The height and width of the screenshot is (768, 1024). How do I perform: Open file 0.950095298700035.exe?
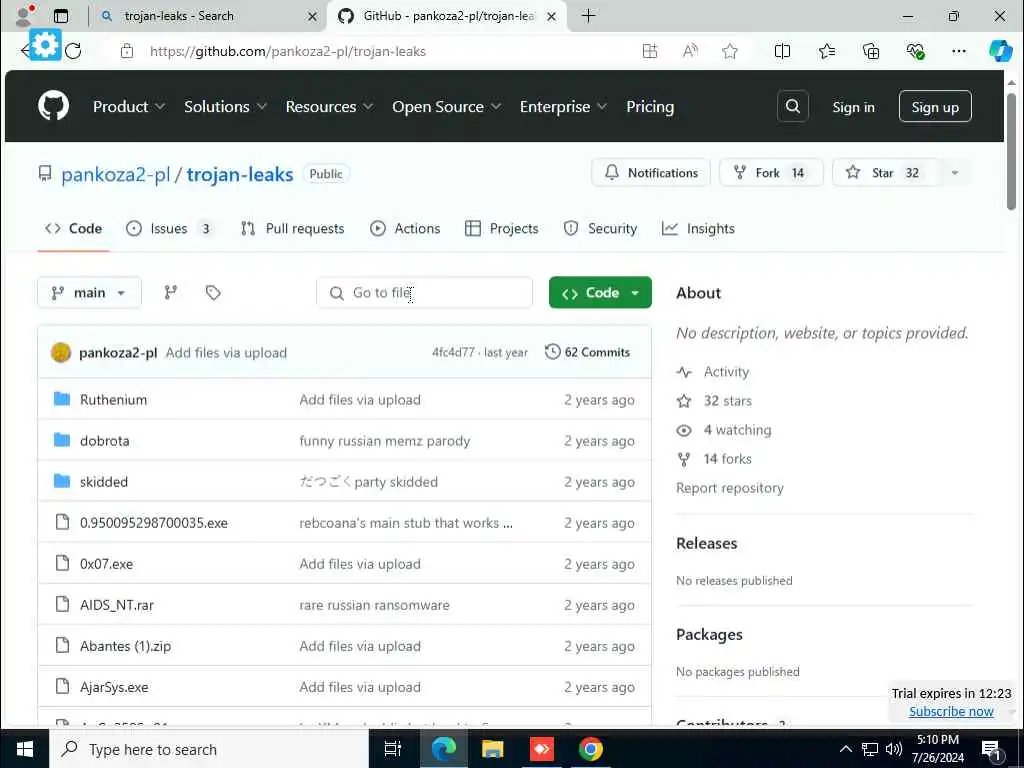[x=153, y=522]
